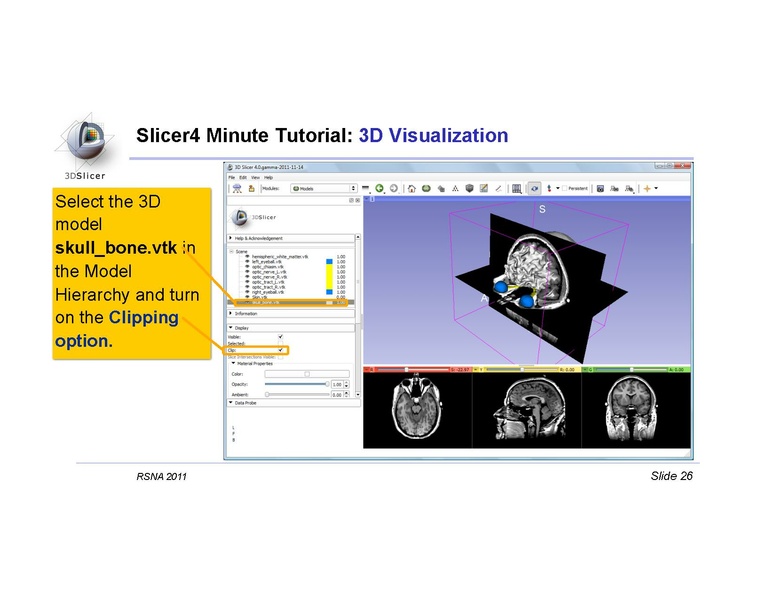Click the ruler Annotations toolbar icon

click(x=498, y=189)
